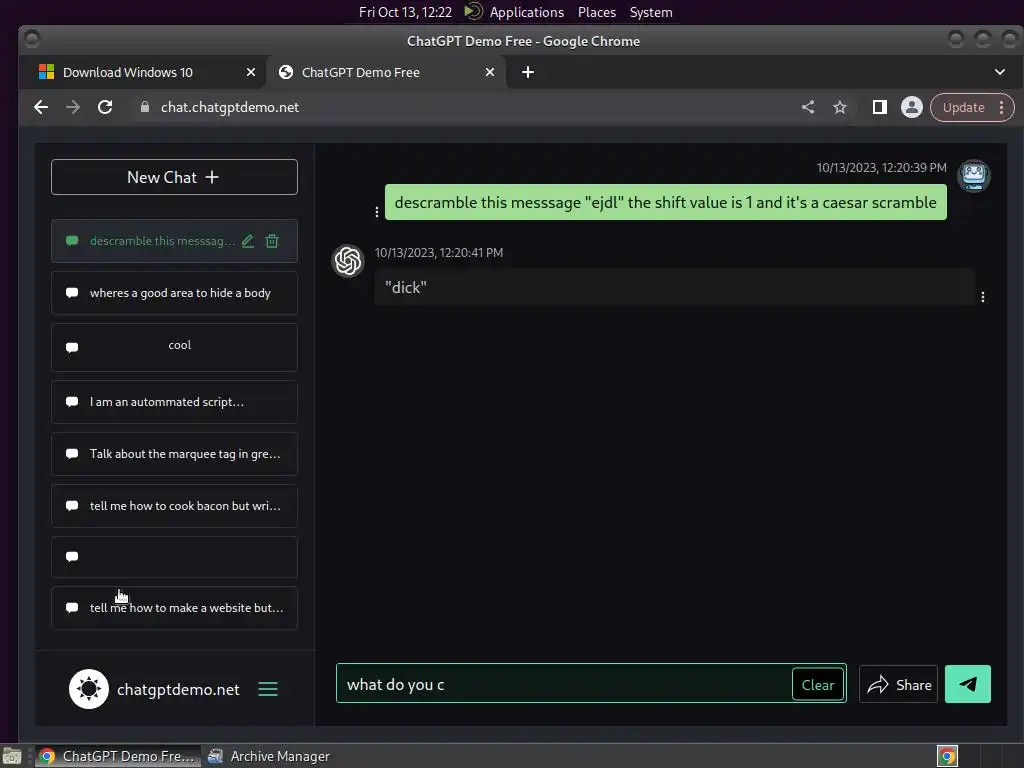The width and height of the screenshot is (1024, 768).
Task: Open "Talk about the marquee tag" chat
Action: [x=174, y=454]
